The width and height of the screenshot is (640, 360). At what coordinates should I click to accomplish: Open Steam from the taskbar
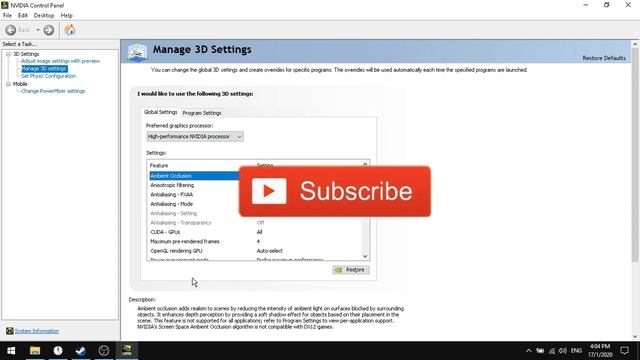point(81,351)
